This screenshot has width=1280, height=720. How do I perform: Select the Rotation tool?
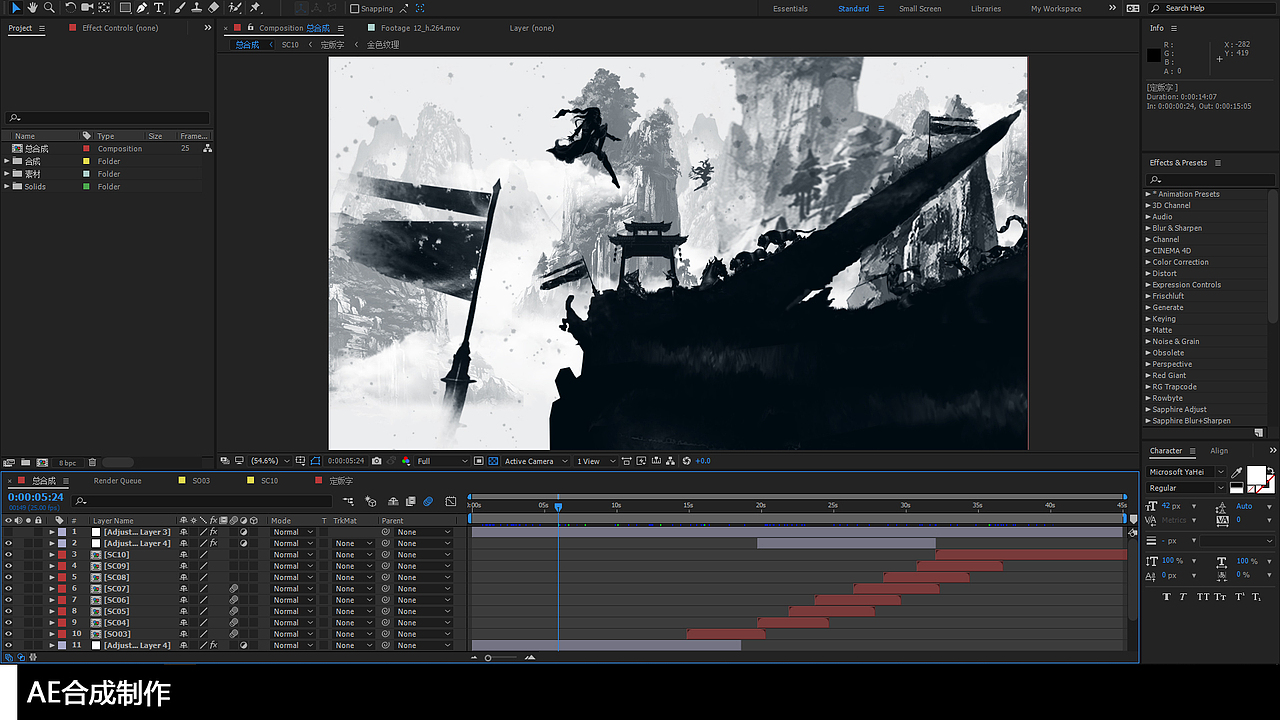tap(71, 8)
